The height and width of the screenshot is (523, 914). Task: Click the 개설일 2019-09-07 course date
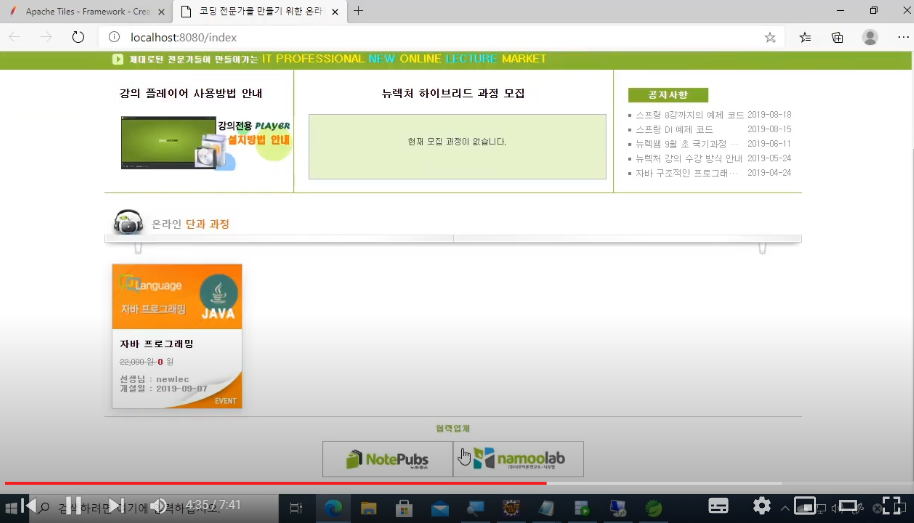163,388
